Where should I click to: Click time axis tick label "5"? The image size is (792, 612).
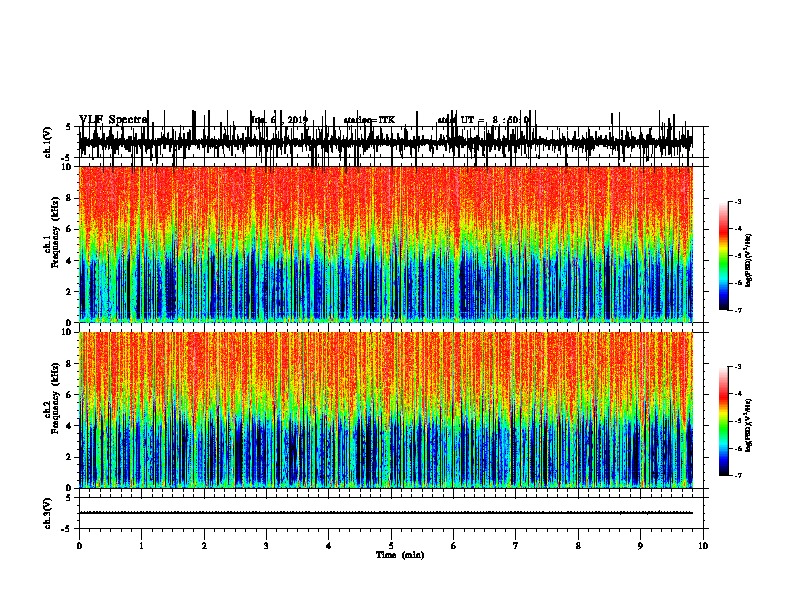pos(391,546)
